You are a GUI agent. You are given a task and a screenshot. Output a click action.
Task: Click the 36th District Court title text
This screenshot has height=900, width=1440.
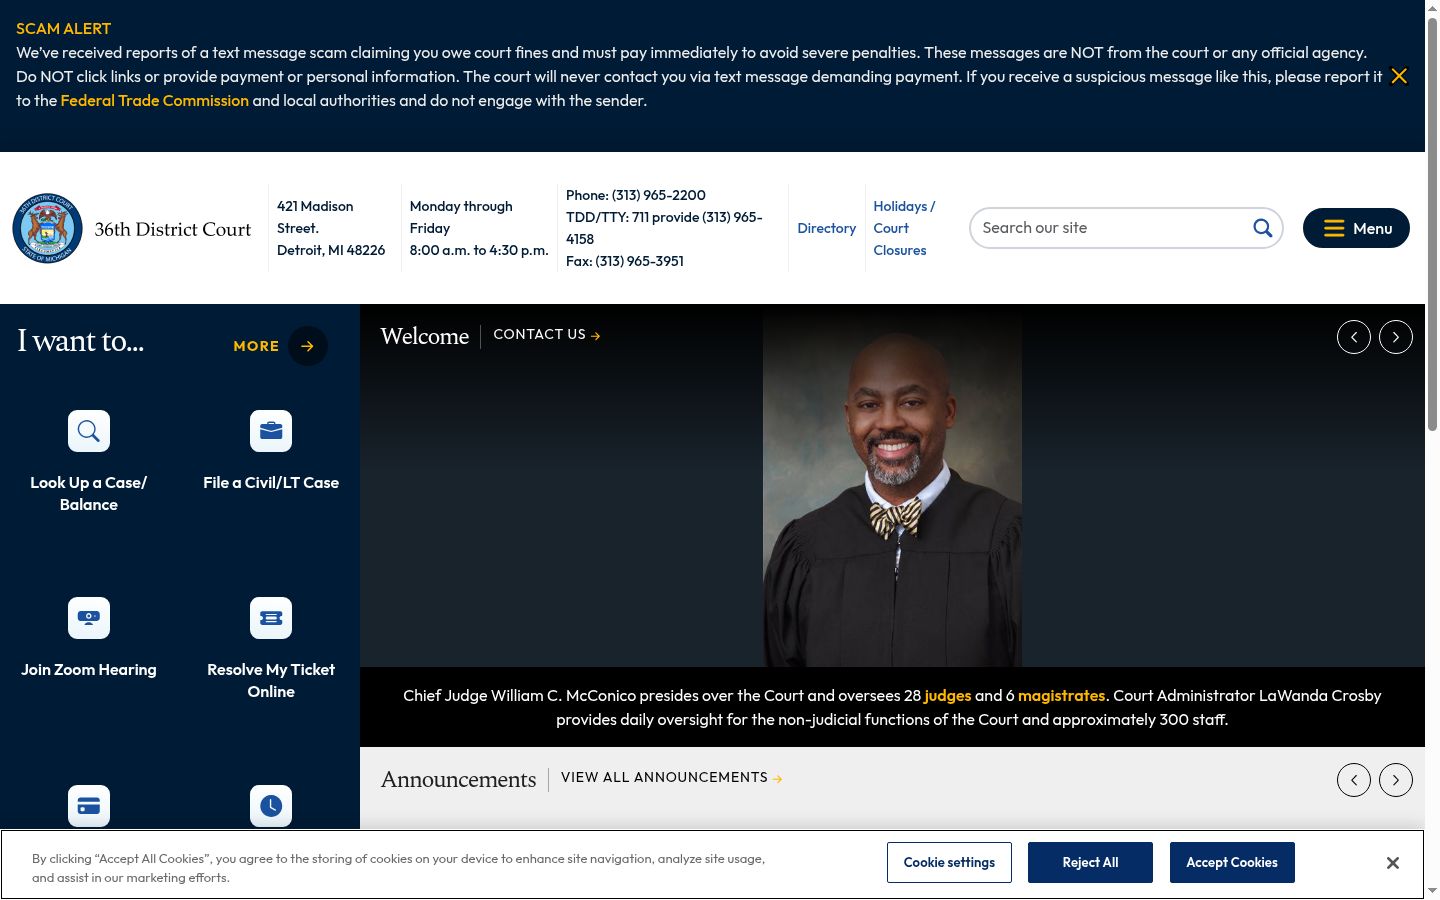[173, 229]
